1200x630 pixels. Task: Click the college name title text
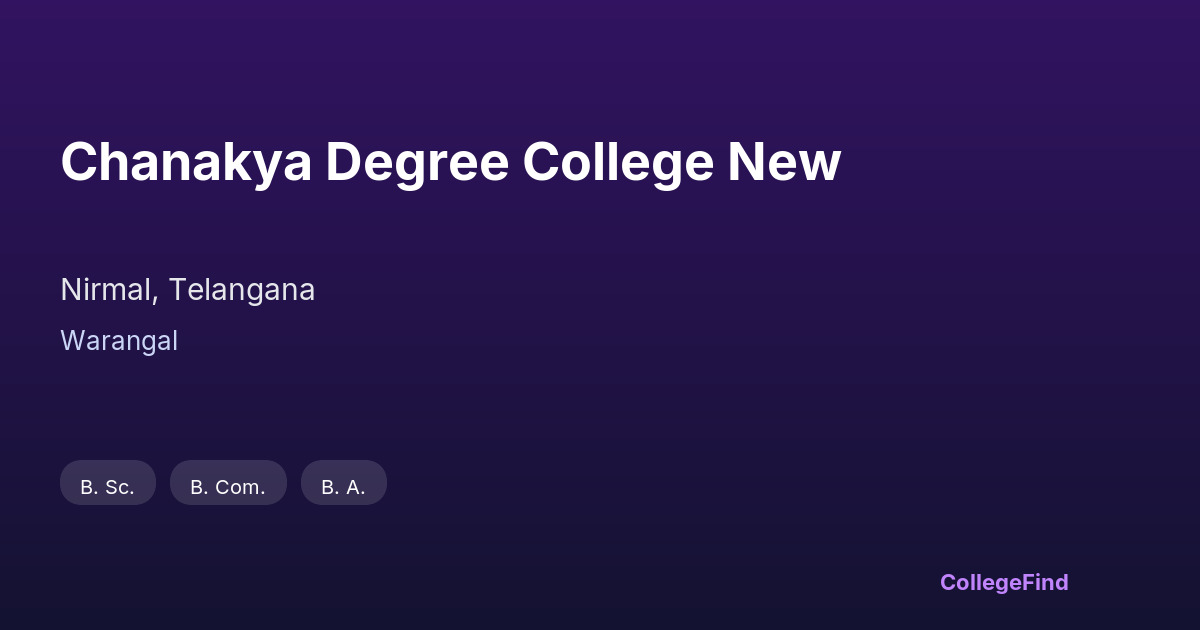coord(450,162)
